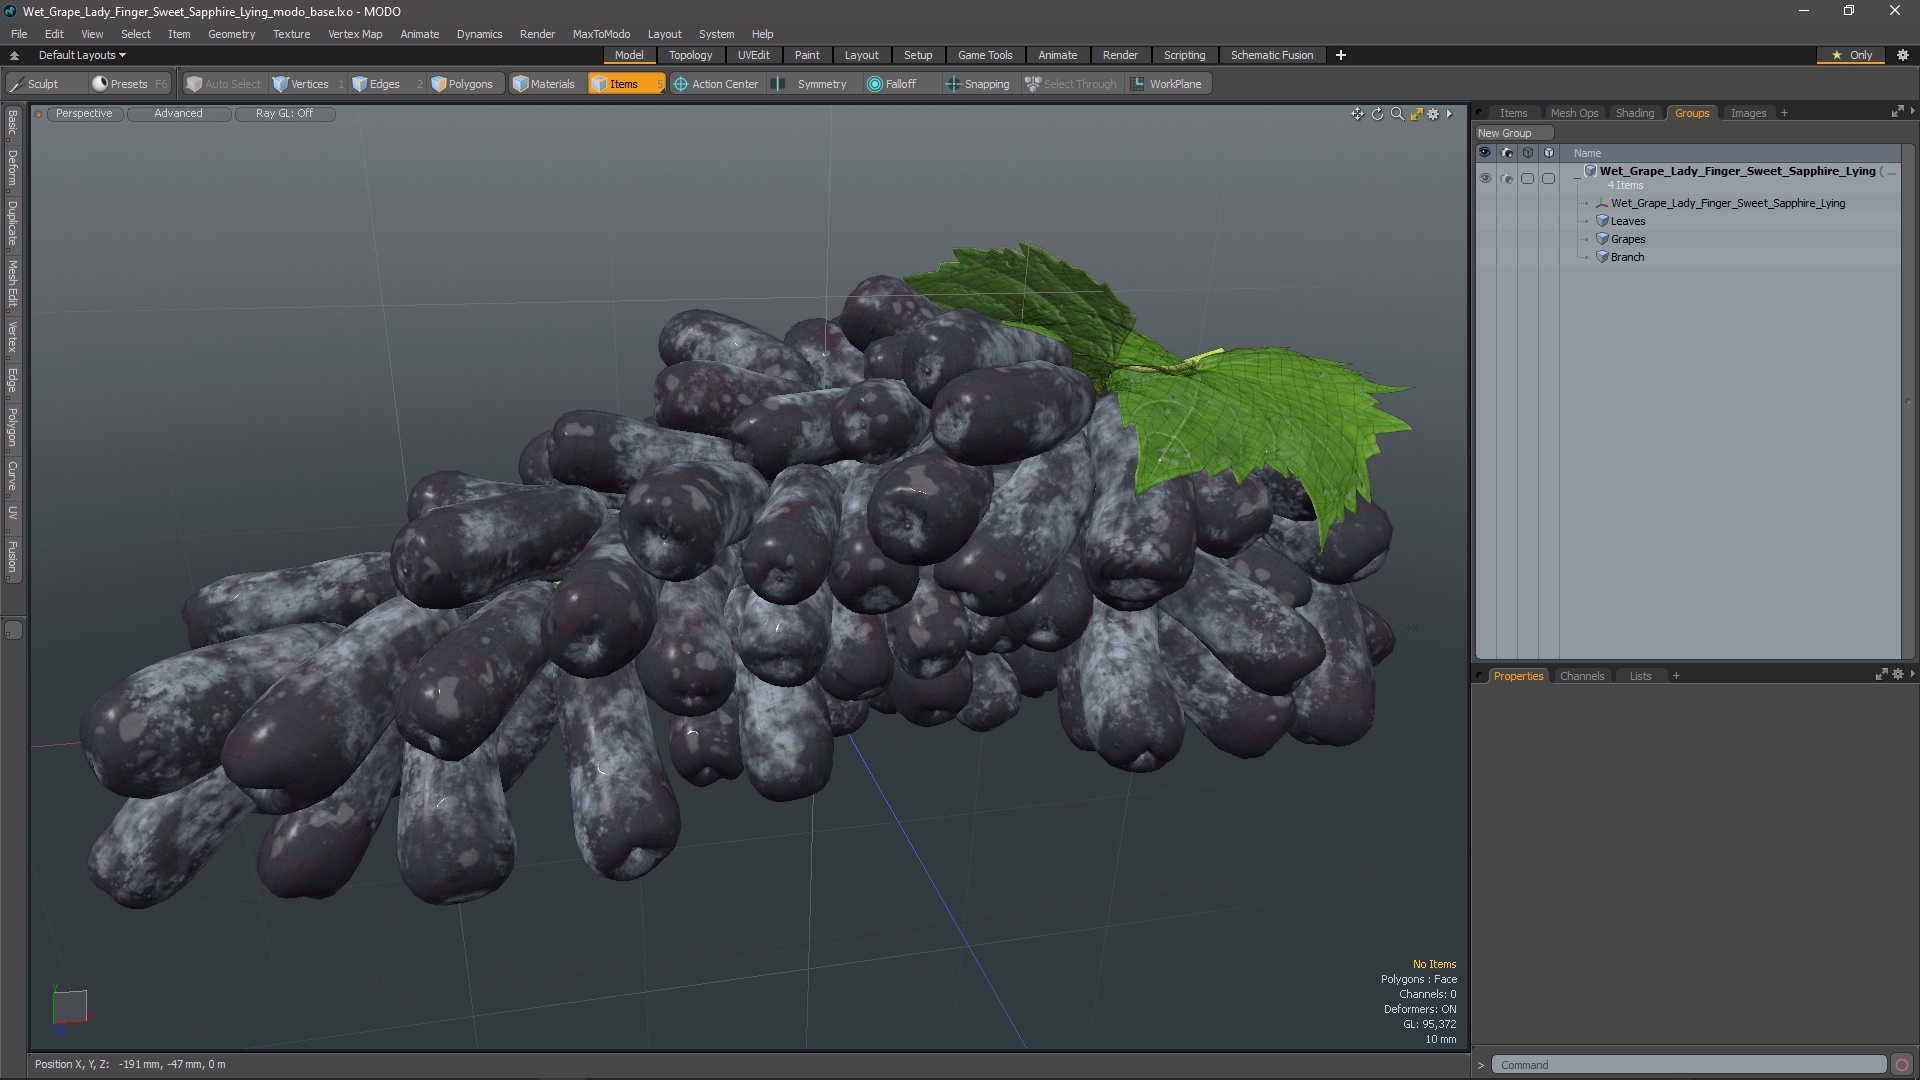1920x1080 pixels.
Task: Click the viewport toolbar more-options arrow
Action: (1449, 114)
